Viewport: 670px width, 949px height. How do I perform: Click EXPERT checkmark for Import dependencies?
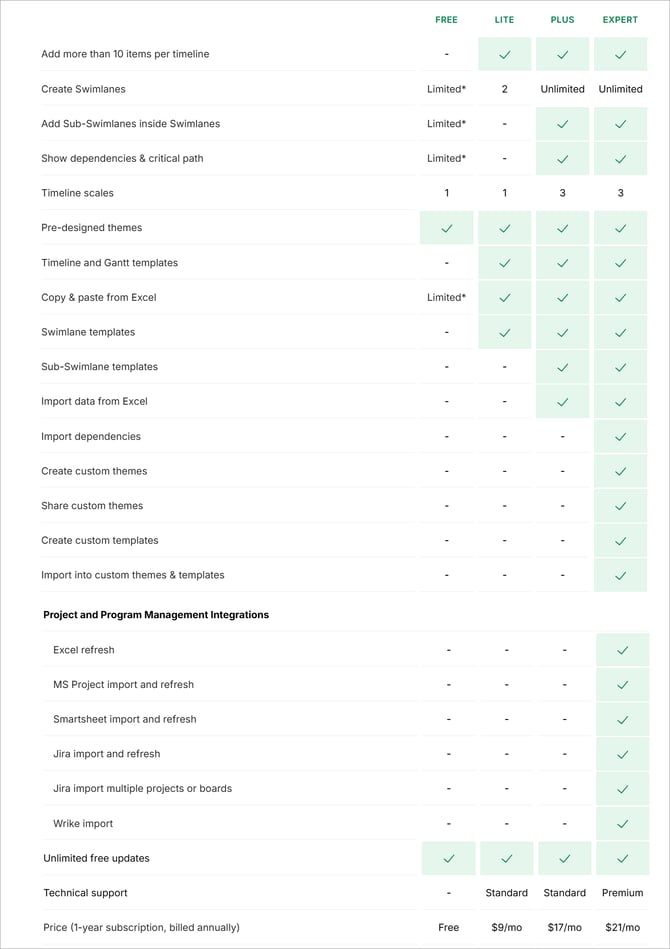pos(620,436)
